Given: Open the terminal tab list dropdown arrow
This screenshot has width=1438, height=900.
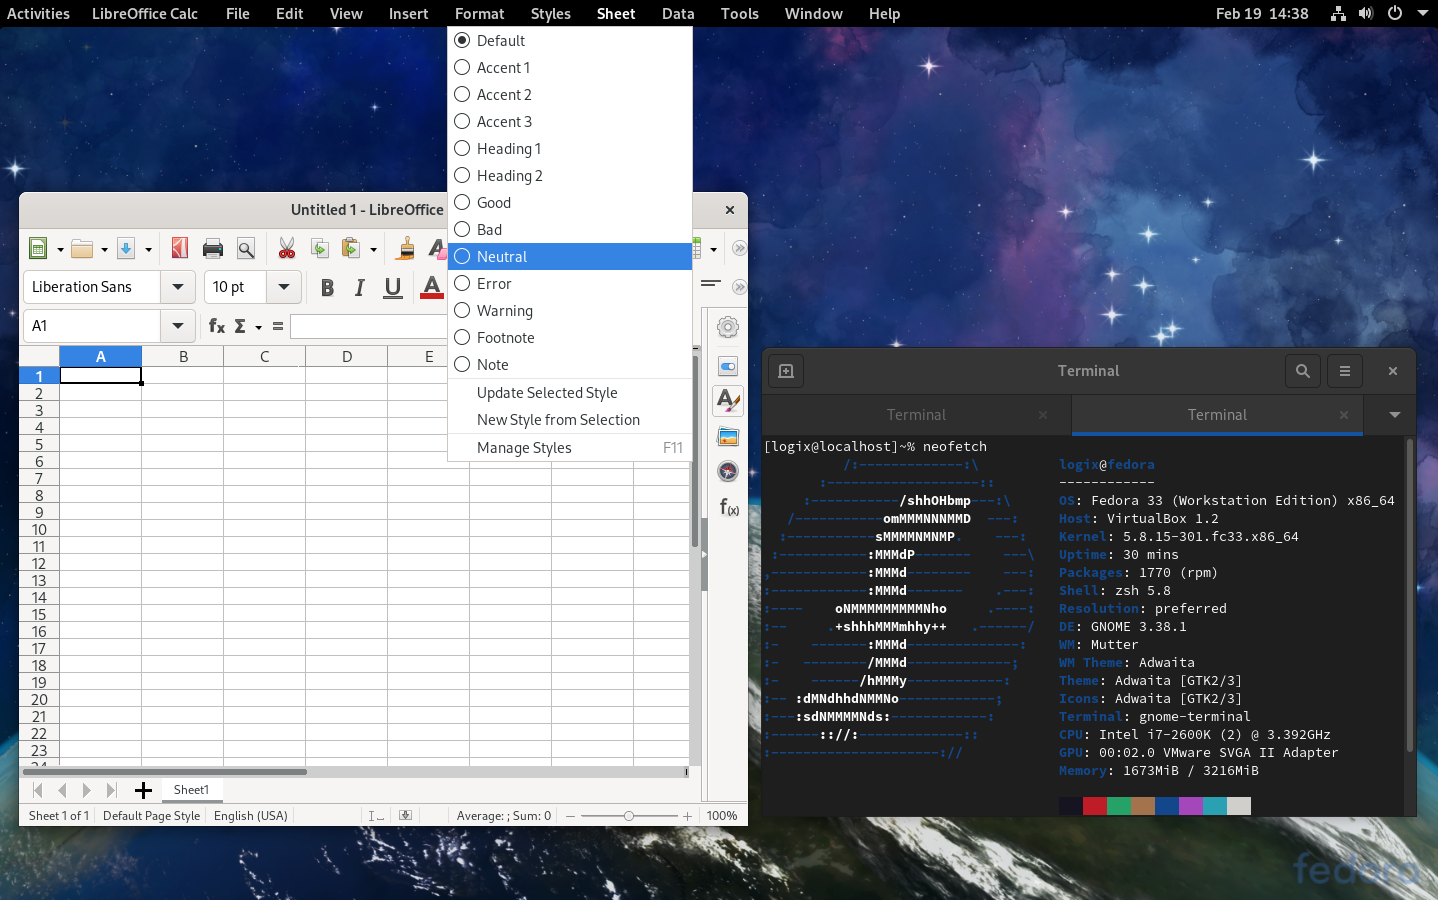Looking at the screenshot, I should coord(1393,415).
